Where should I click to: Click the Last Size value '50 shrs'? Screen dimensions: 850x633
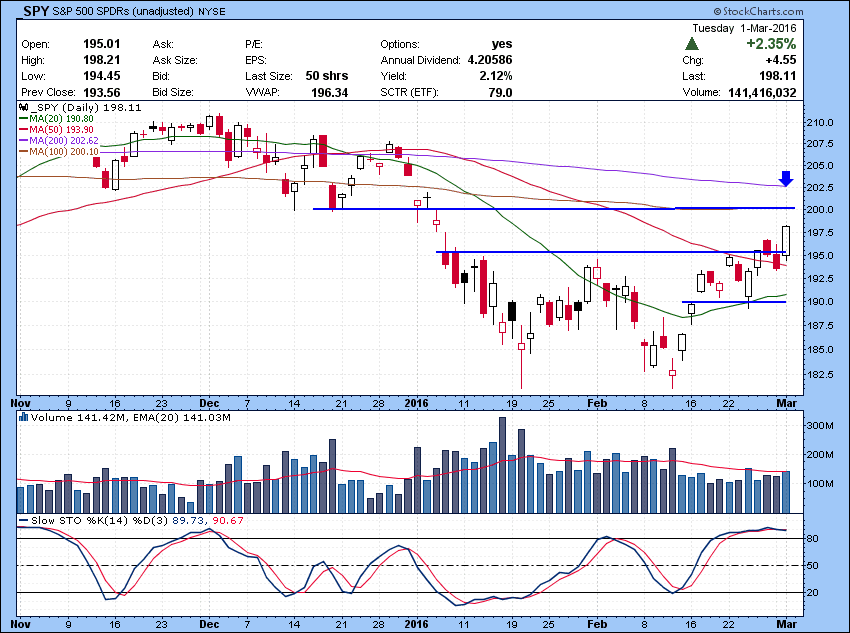pyautogui.click(x=326, y=76)
